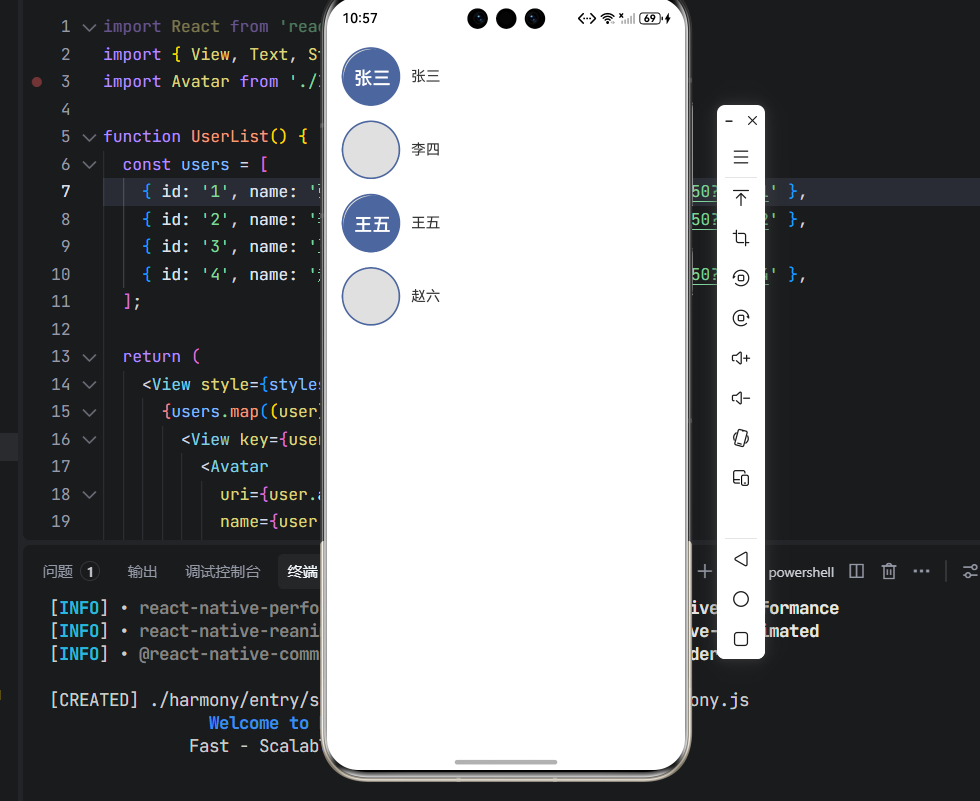Click the 'UserList' function name on line 5
This screenshot has height=801, width=980.
pos(229,137)
